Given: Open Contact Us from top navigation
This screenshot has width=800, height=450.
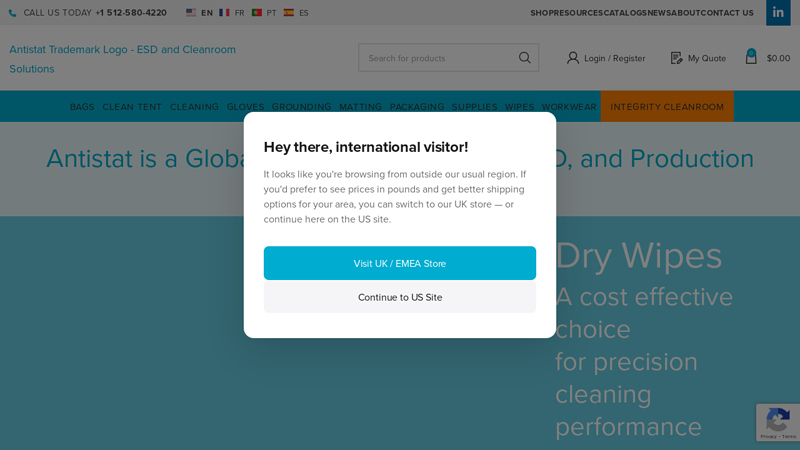Looking at the screenshot, I should click(727, 13).
